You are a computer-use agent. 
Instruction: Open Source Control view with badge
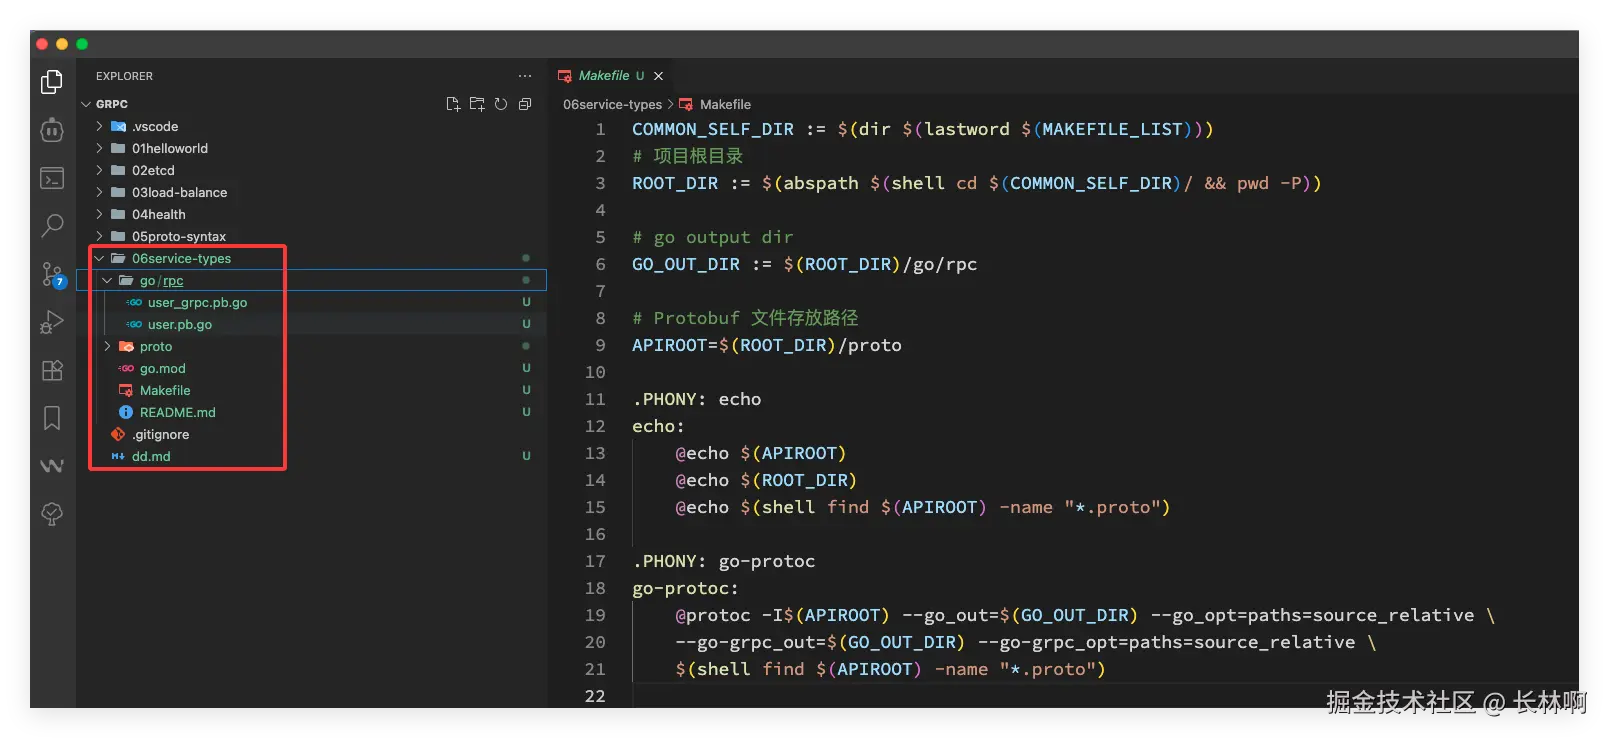[52, 274]
